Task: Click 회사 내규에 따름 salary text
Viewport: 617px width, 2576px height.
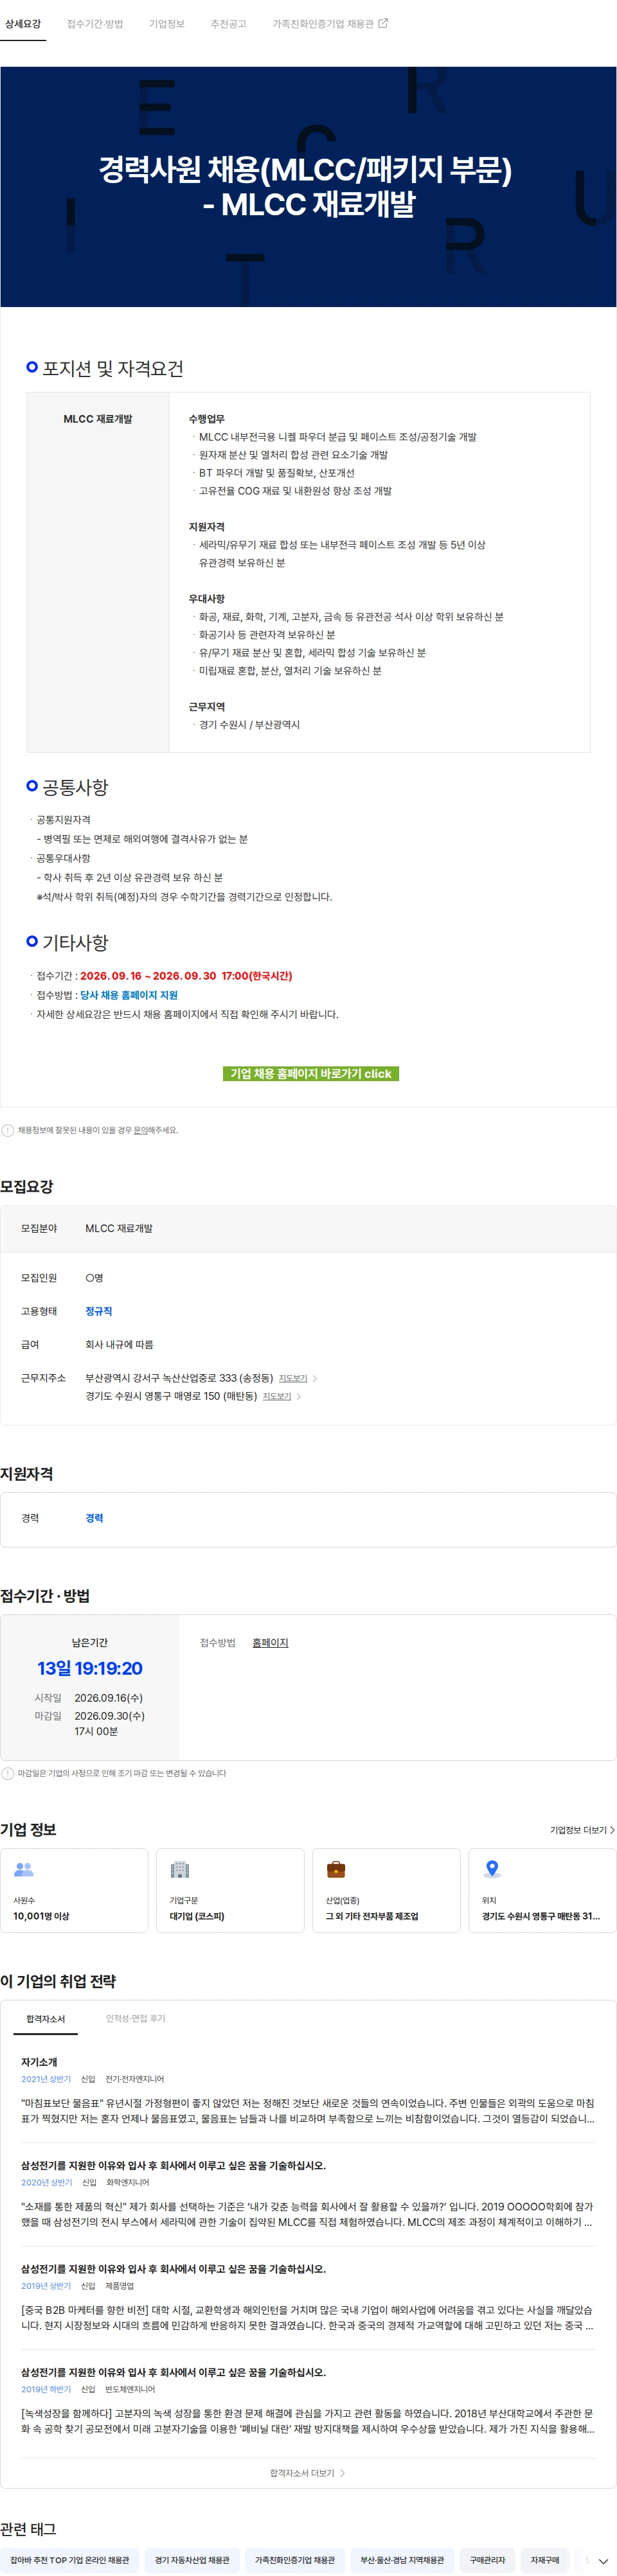Action: tap(119, 1345)
